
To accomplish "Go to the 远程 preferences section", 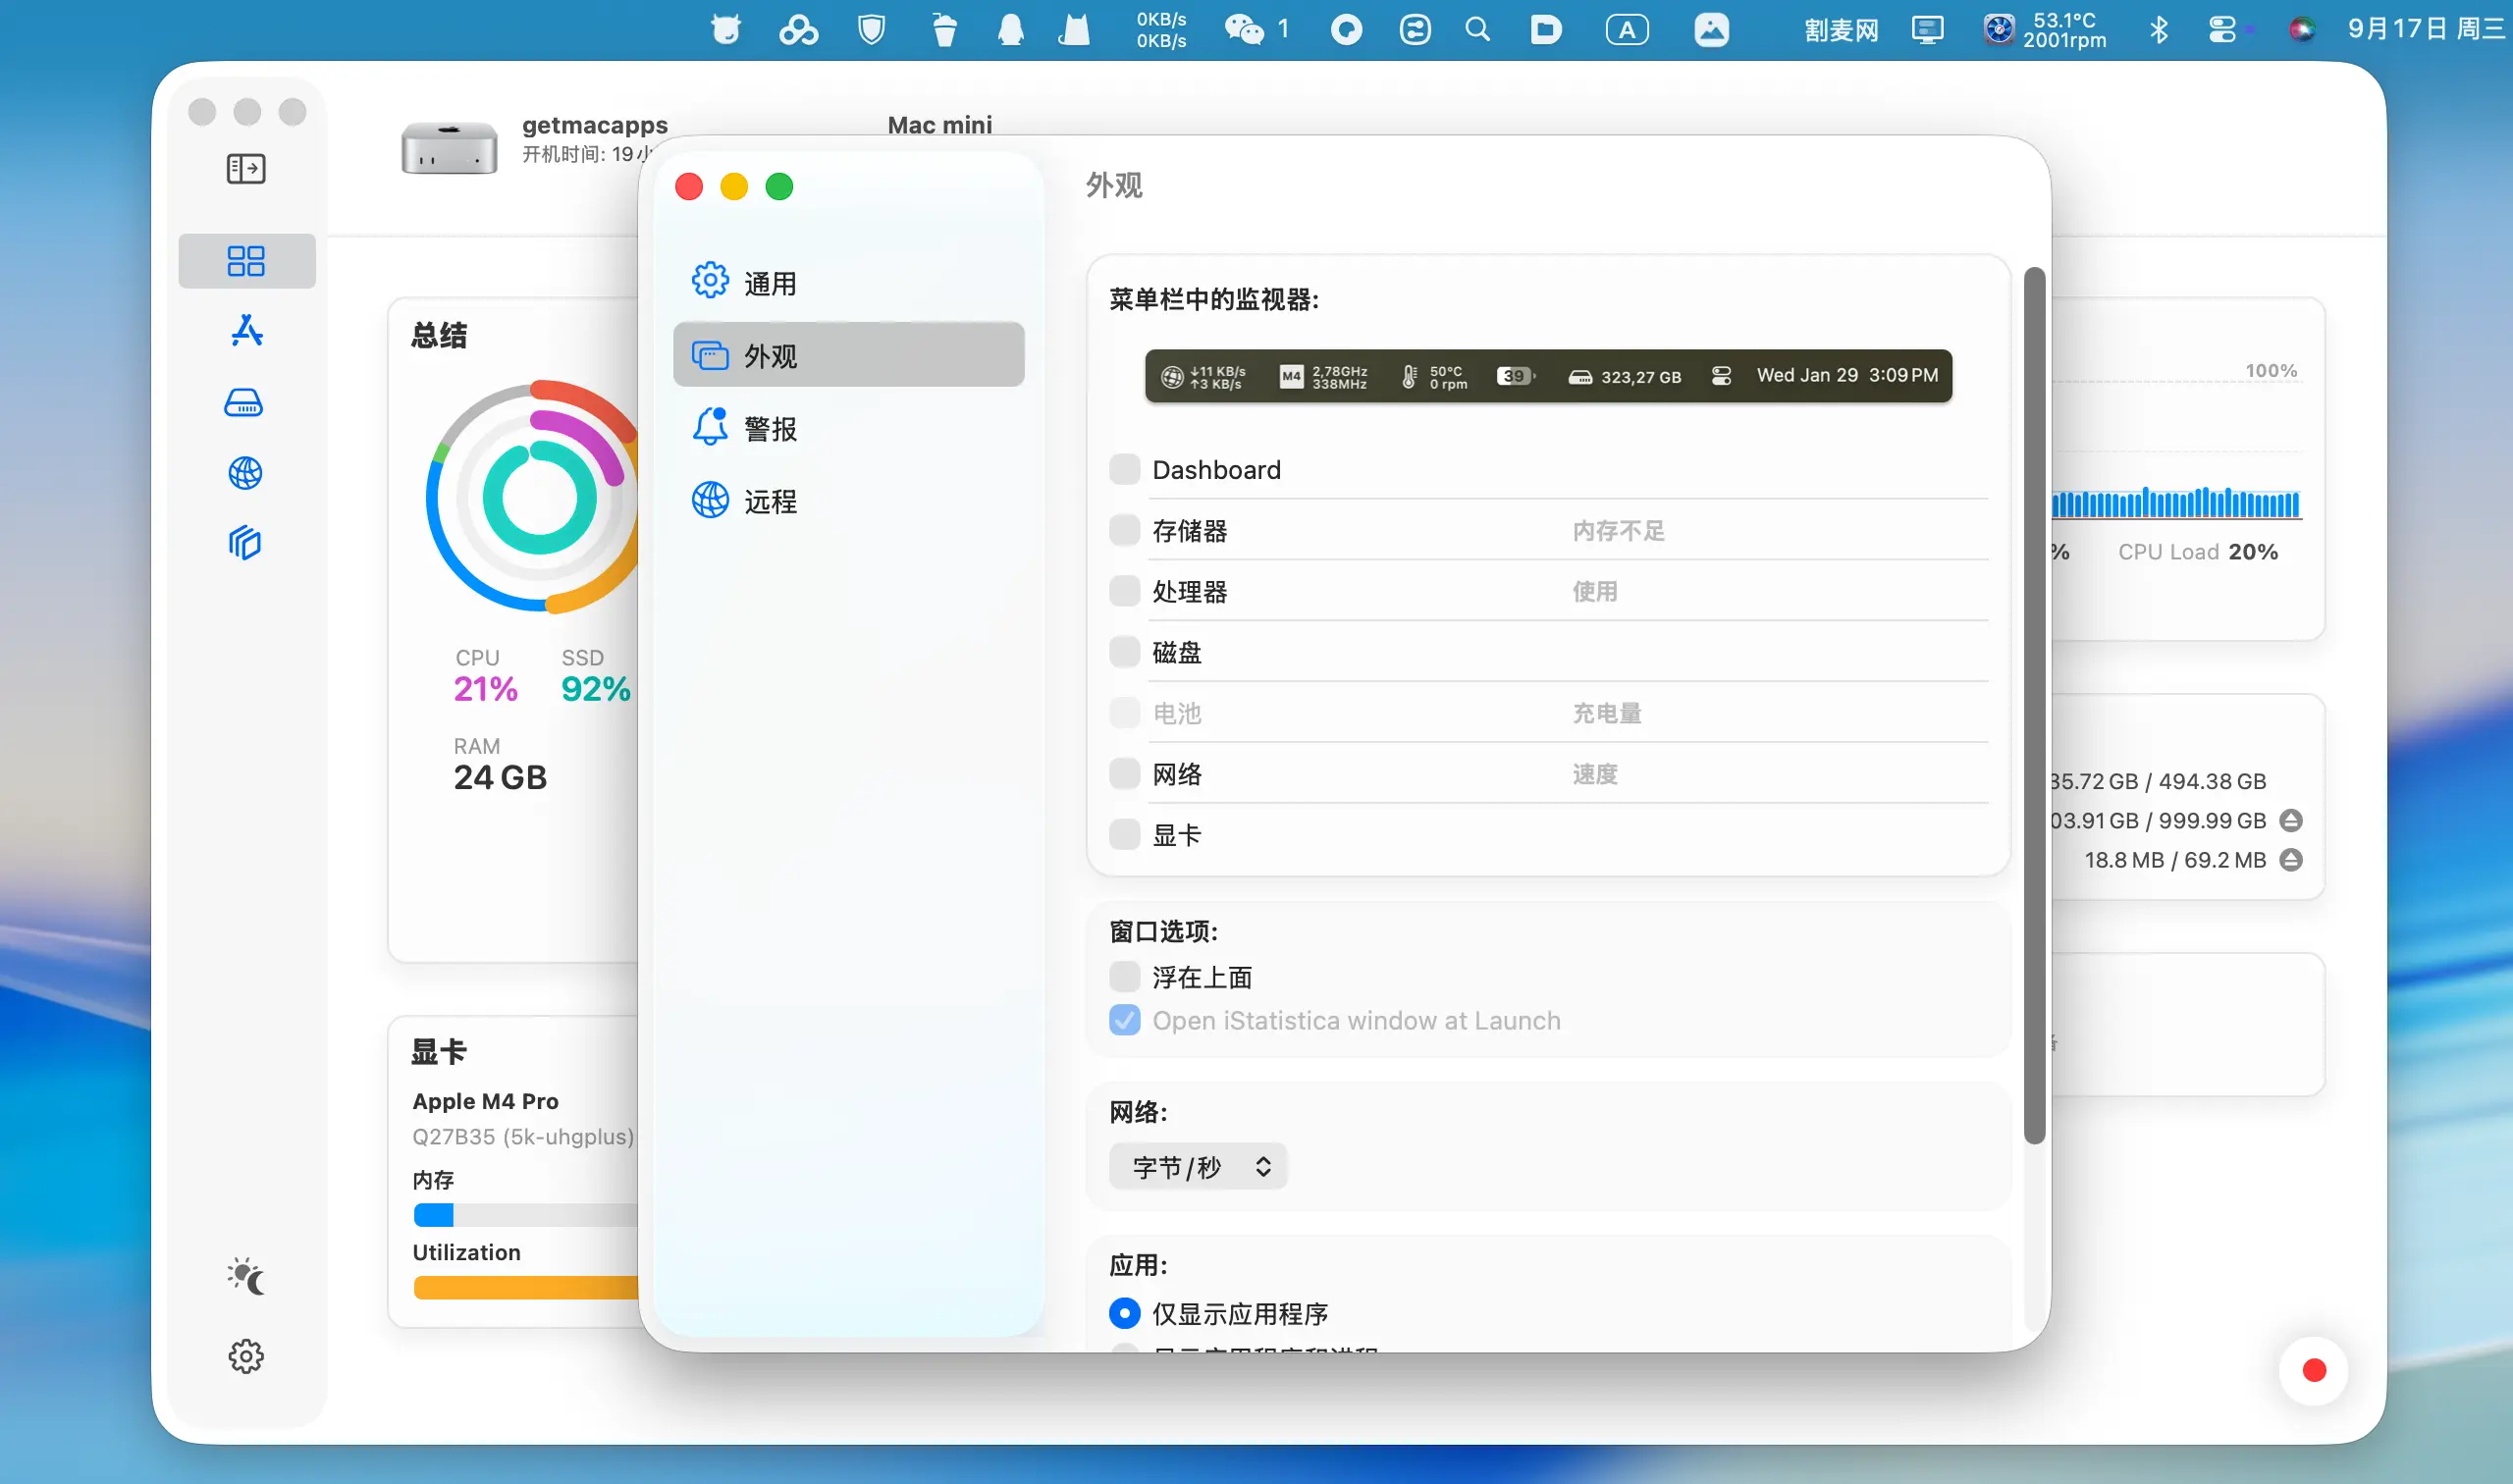I will point(770,500).
